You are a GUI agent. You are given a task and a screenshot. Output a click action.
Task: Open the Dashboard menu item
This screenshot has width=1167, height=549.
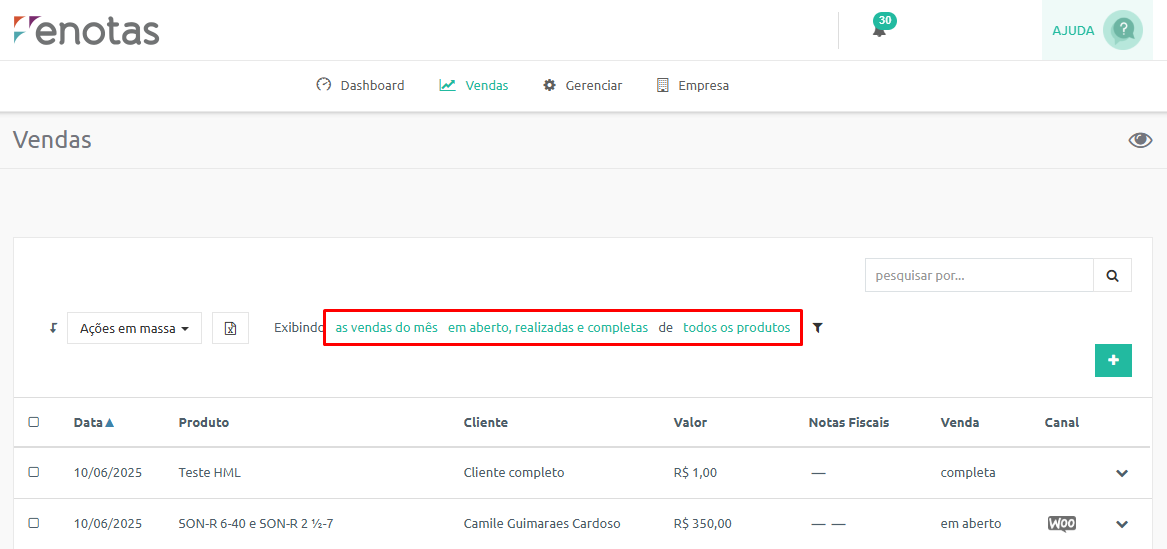coord(360,85)
